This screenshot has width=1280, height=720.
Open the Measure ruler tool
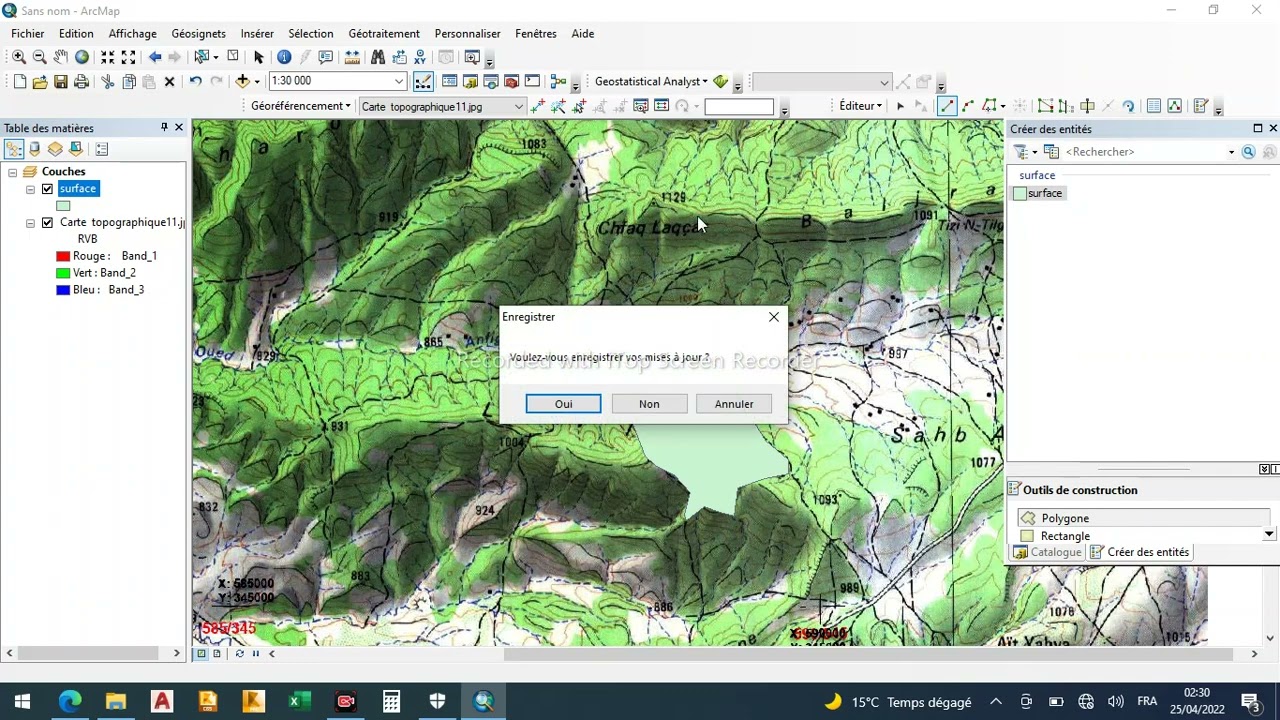352,57
